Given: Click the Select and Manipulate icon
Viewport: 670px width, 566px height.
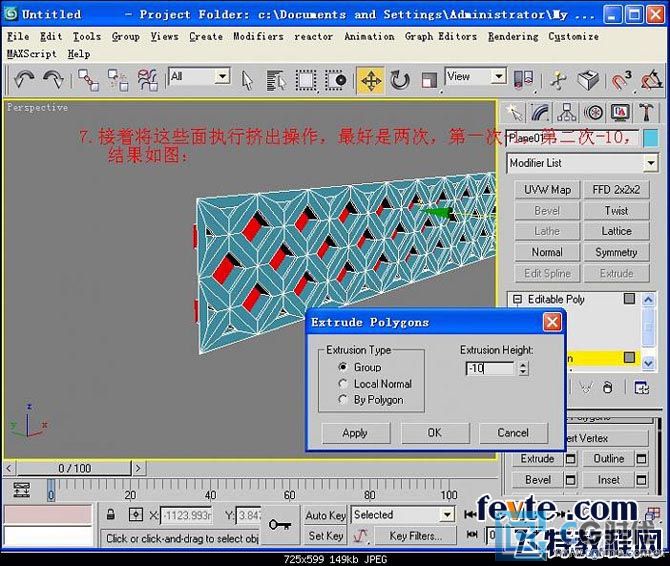Looking at the screenshot, I should pyautogui.click(x=558, y=80).
